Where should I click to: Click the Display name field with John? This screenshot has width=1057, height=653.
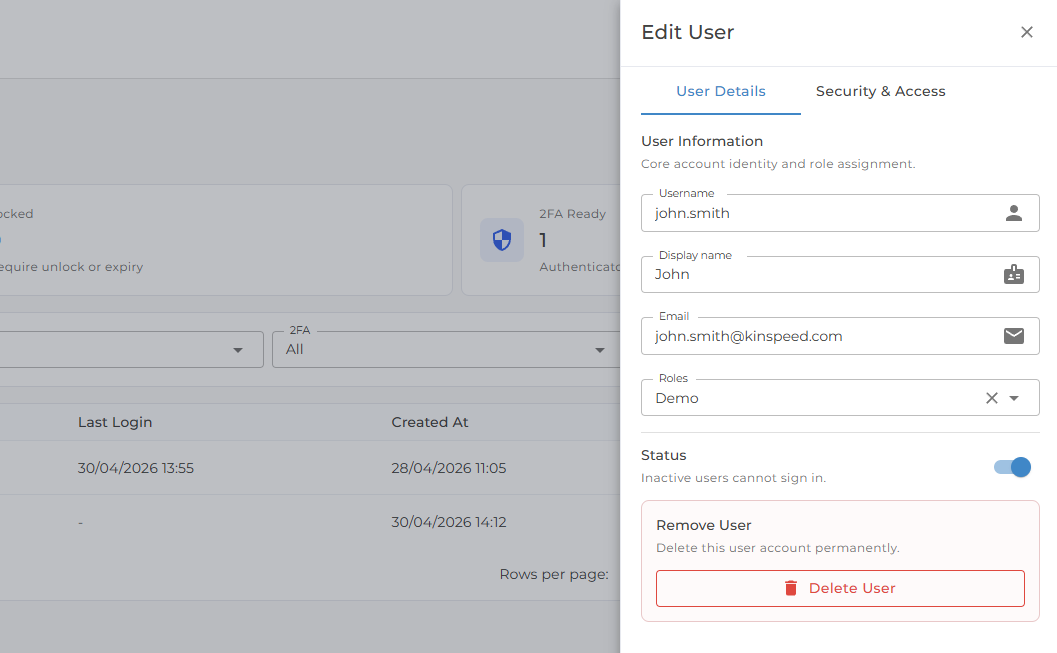pos(840,274)
